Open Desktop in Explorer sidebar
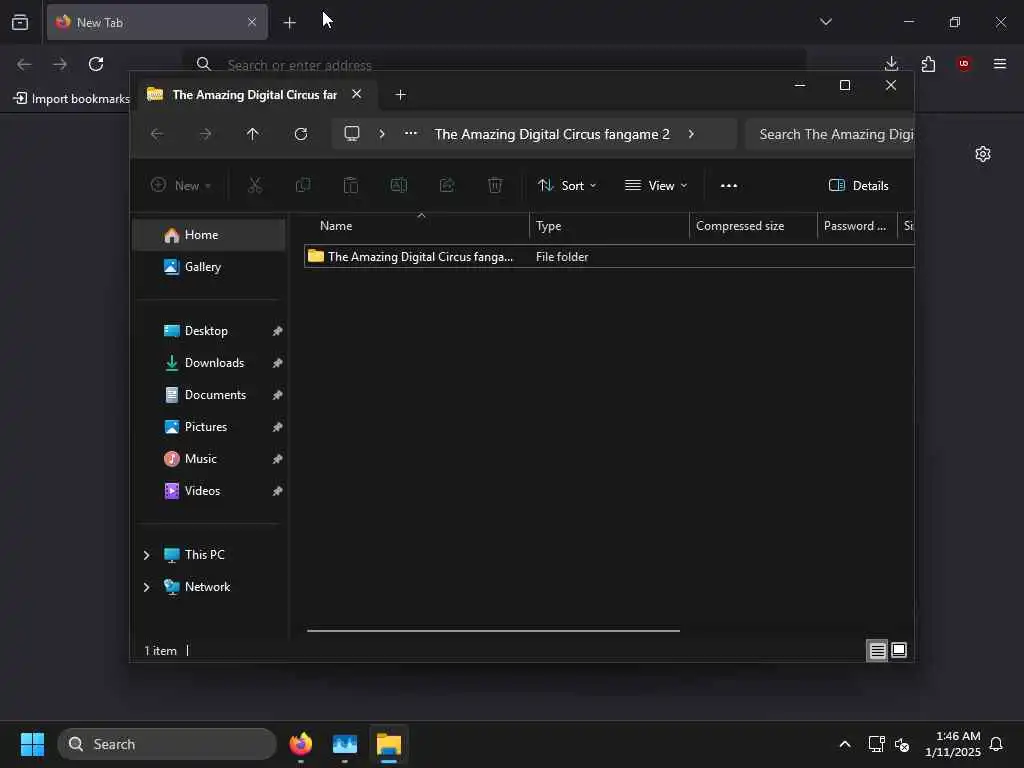 point(209,330)
